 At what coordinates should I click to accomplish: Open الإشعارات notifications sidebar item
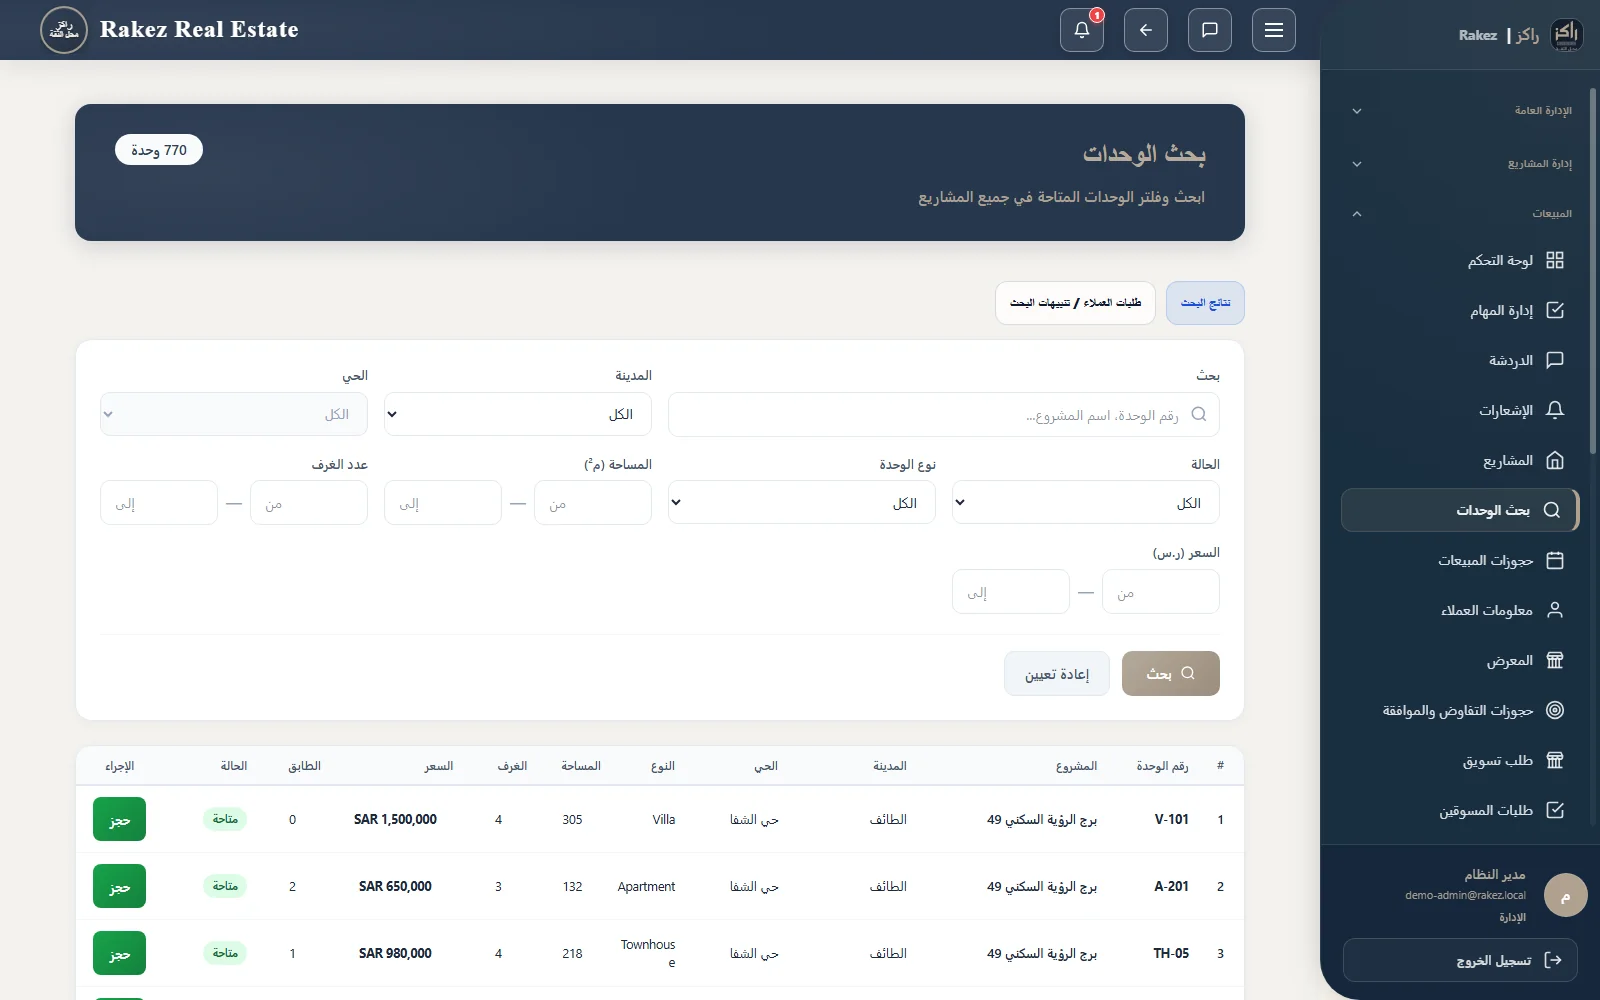coord(1460,410)
